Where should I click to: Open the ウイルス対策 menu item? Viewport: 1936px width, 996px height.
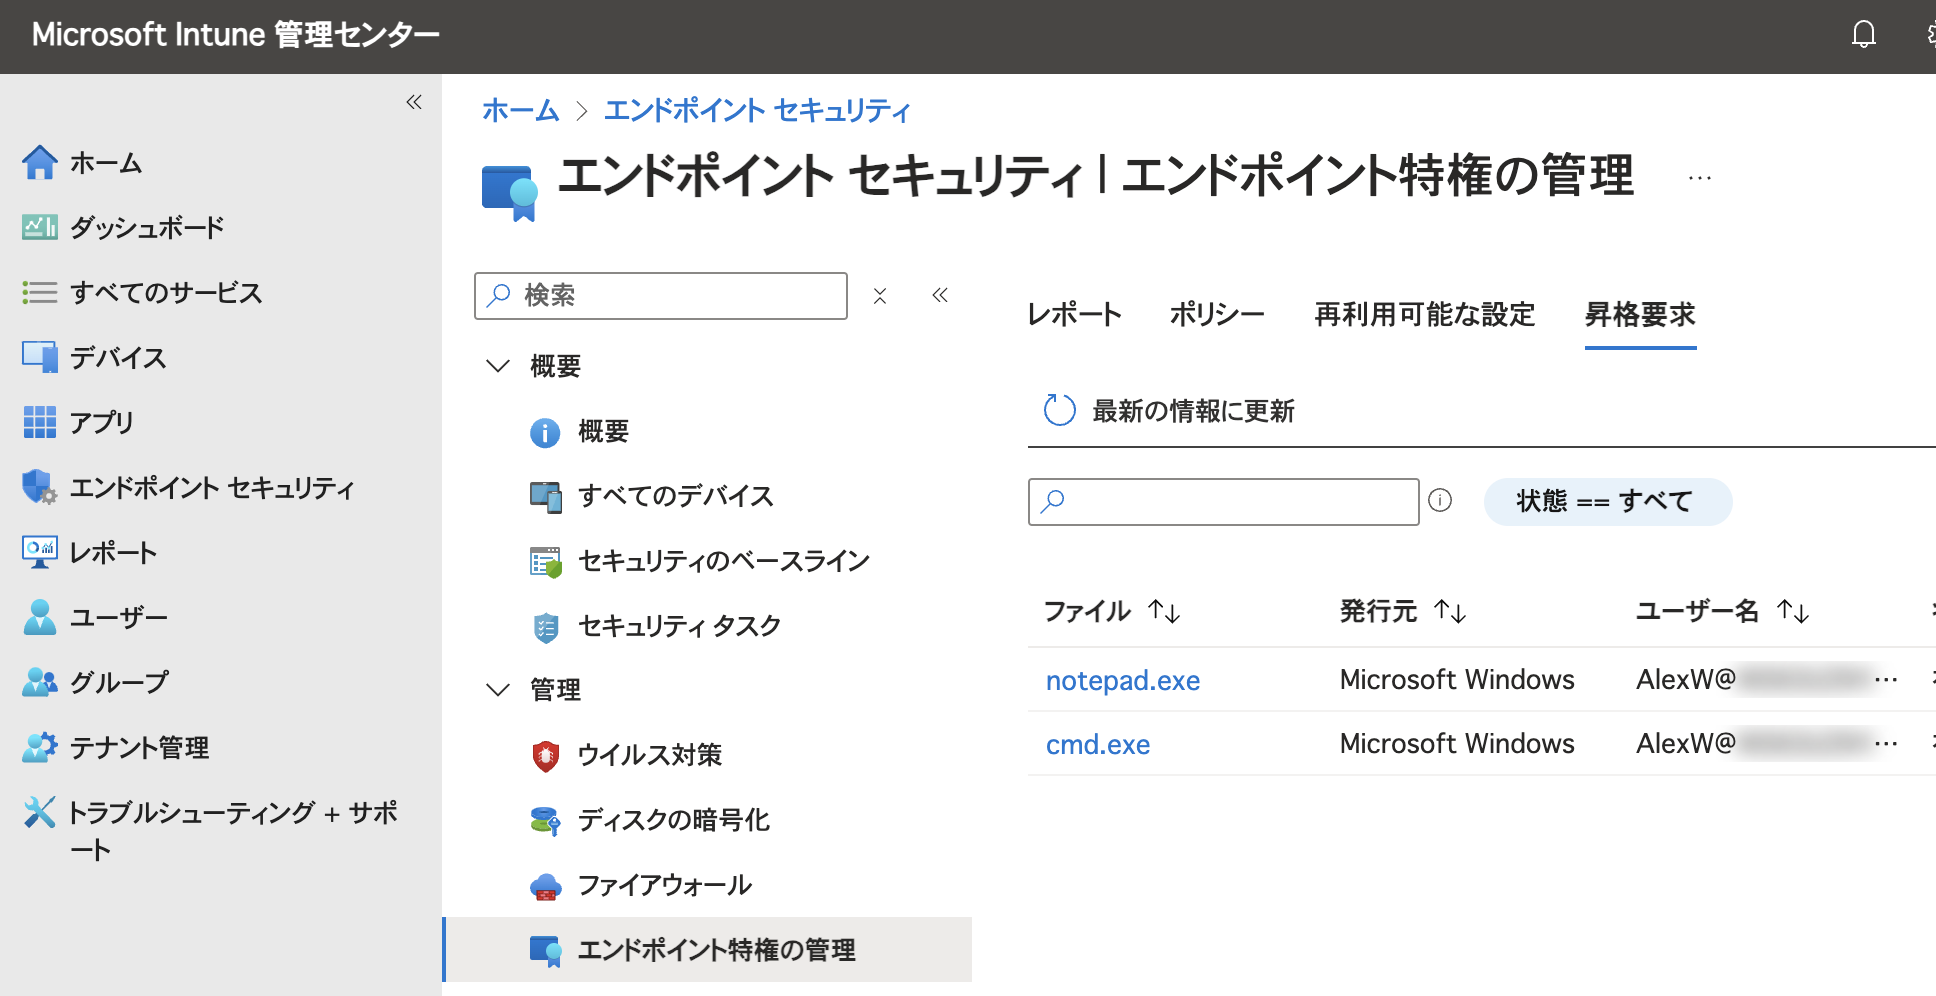click(650, 755)
